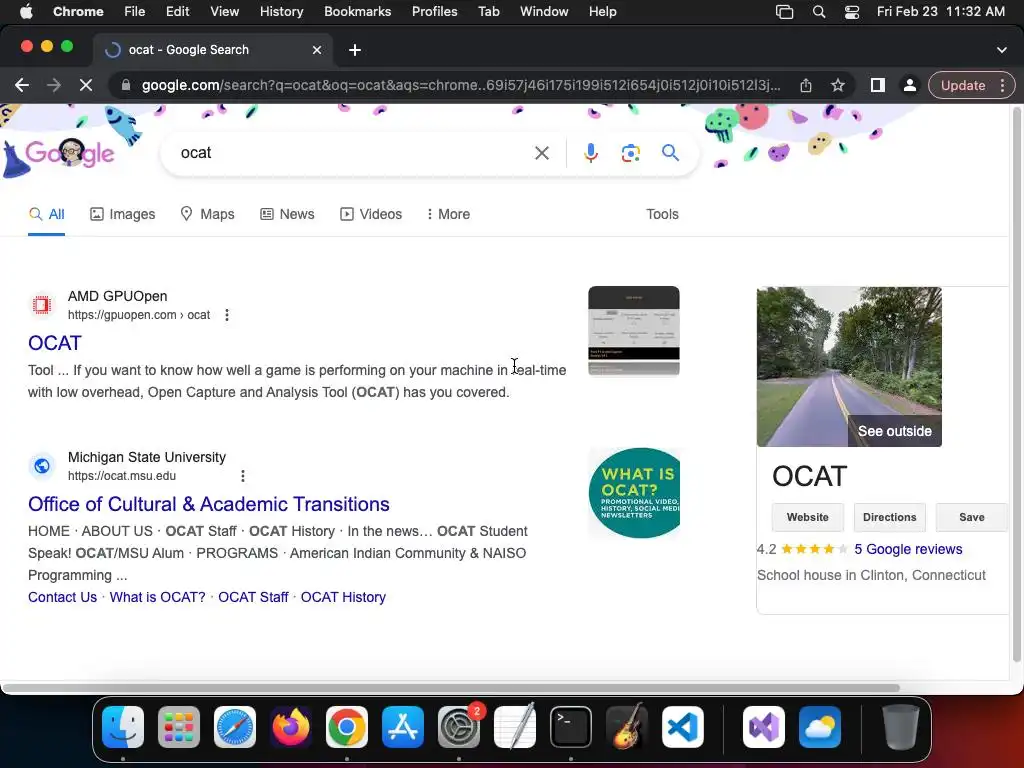Stop loading the page with the X button

[86, 86]
